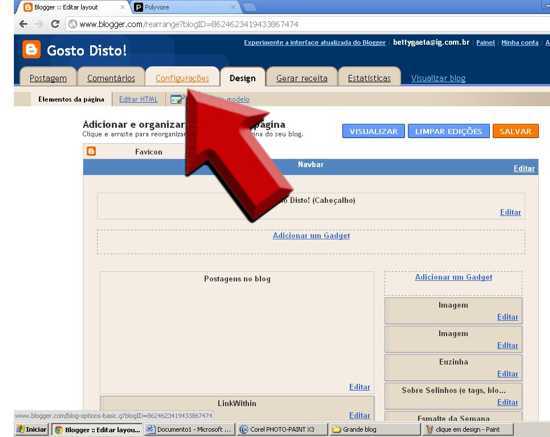Select Elementos da página sub-tab
This screenshot has height=437, width=550.
71,99
